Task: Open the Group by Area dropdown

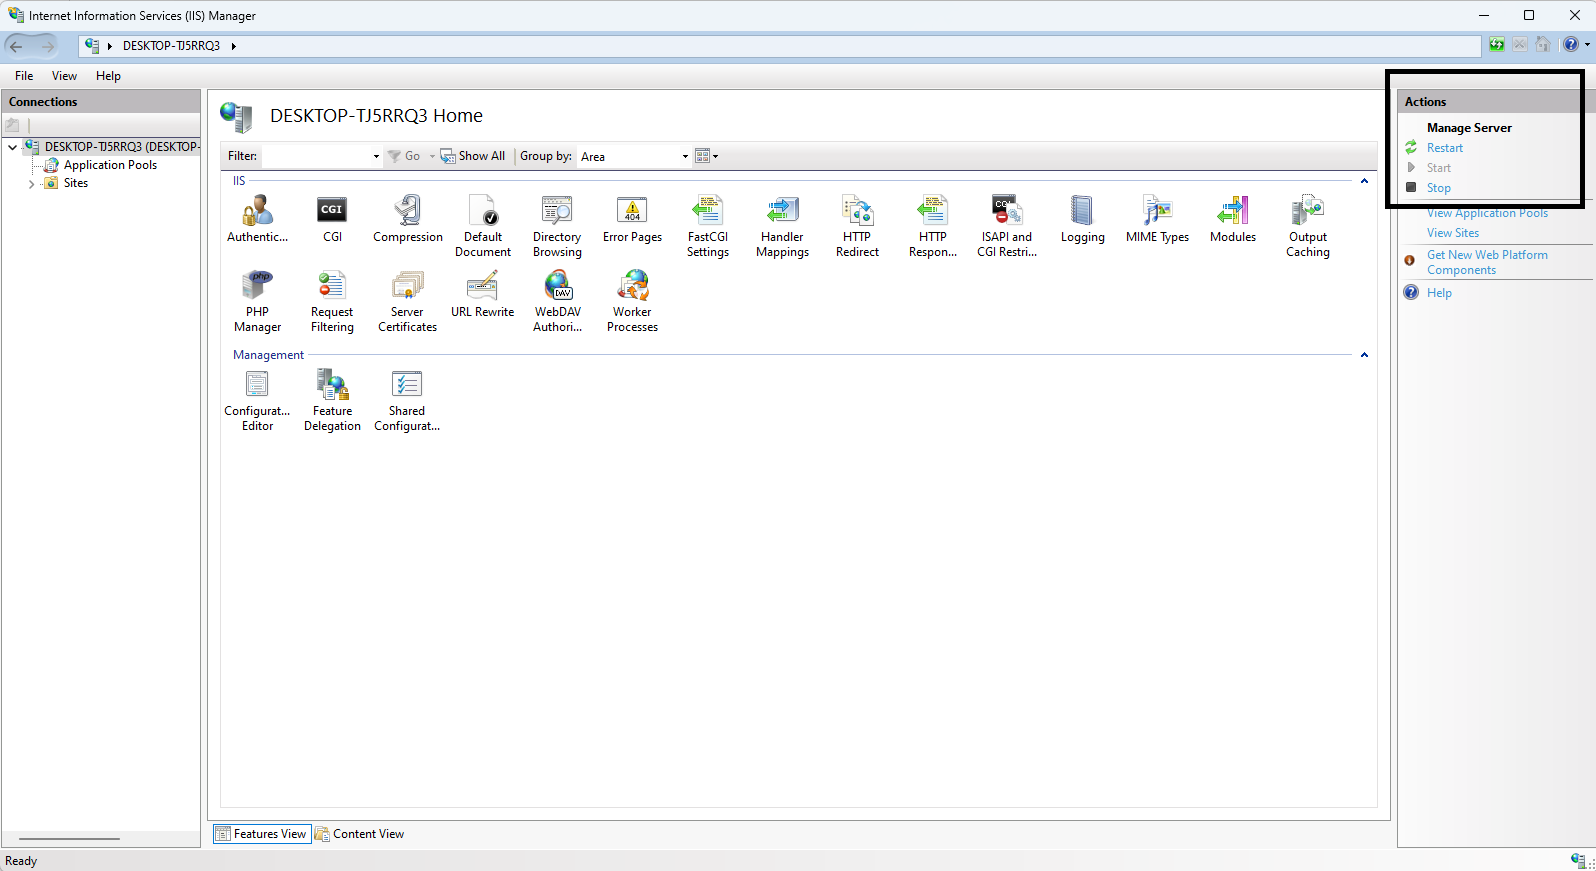Action: coord(685,157)
